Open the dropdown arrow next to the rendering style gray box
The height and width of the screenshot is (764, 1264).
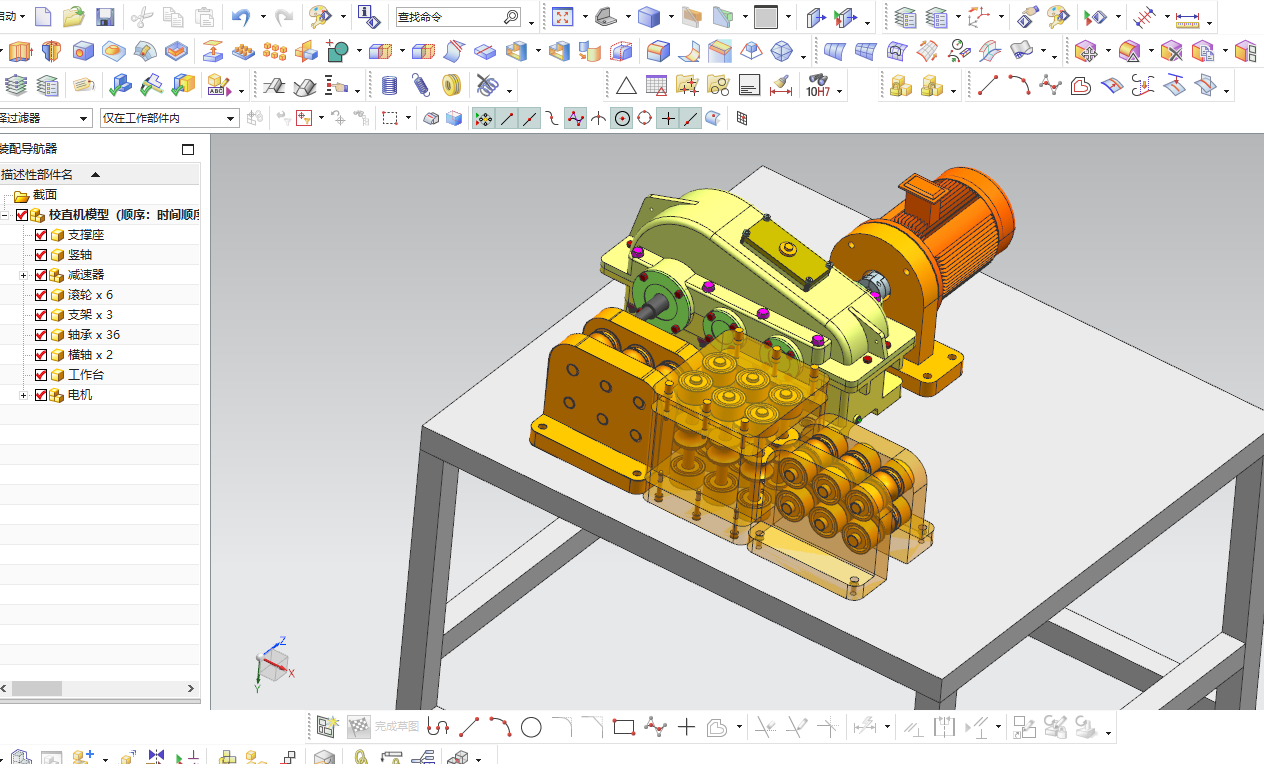click(x=788, y=18)
